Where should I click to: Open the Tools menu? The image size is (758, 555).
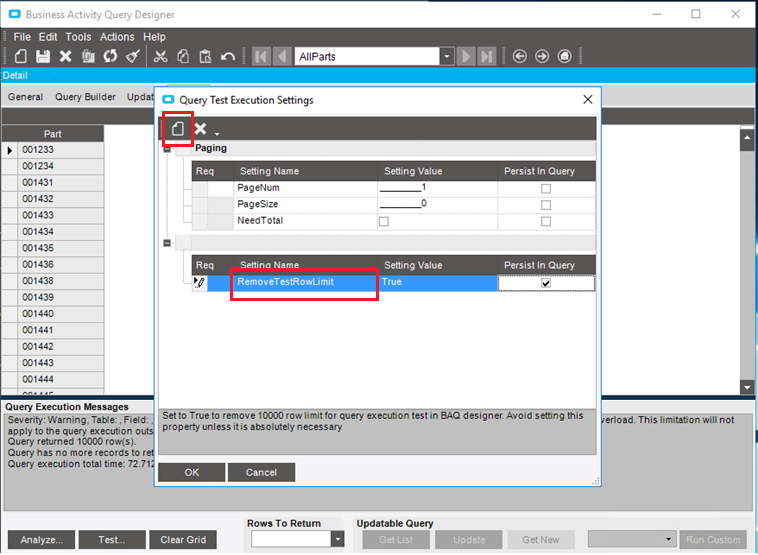[78, 37]
